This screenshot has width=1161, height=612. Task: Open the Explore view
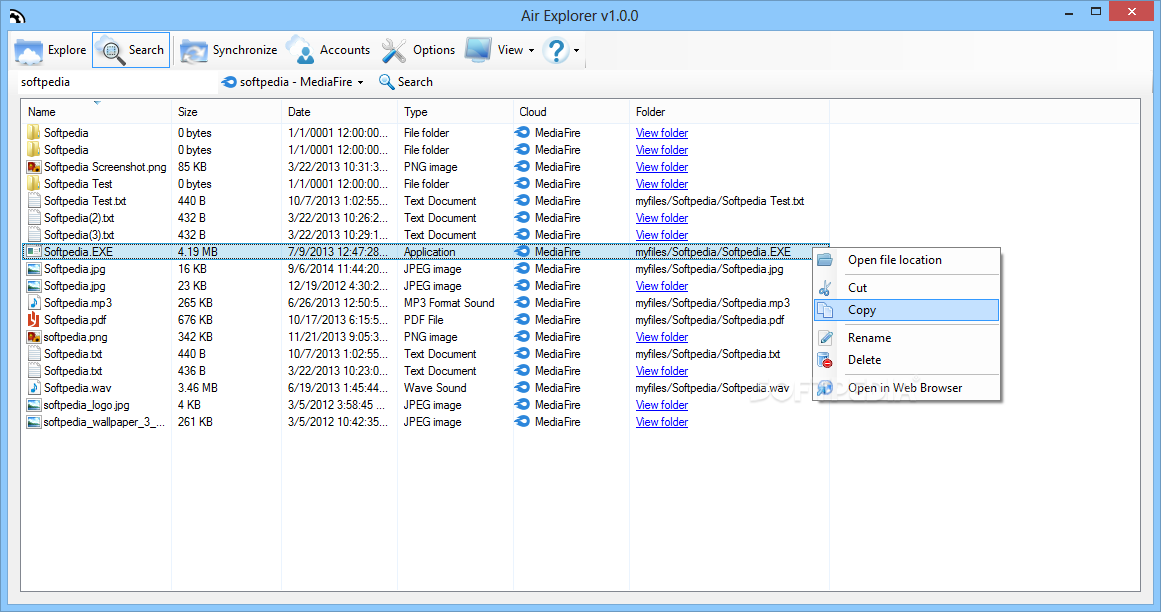[x=50, y=50]
